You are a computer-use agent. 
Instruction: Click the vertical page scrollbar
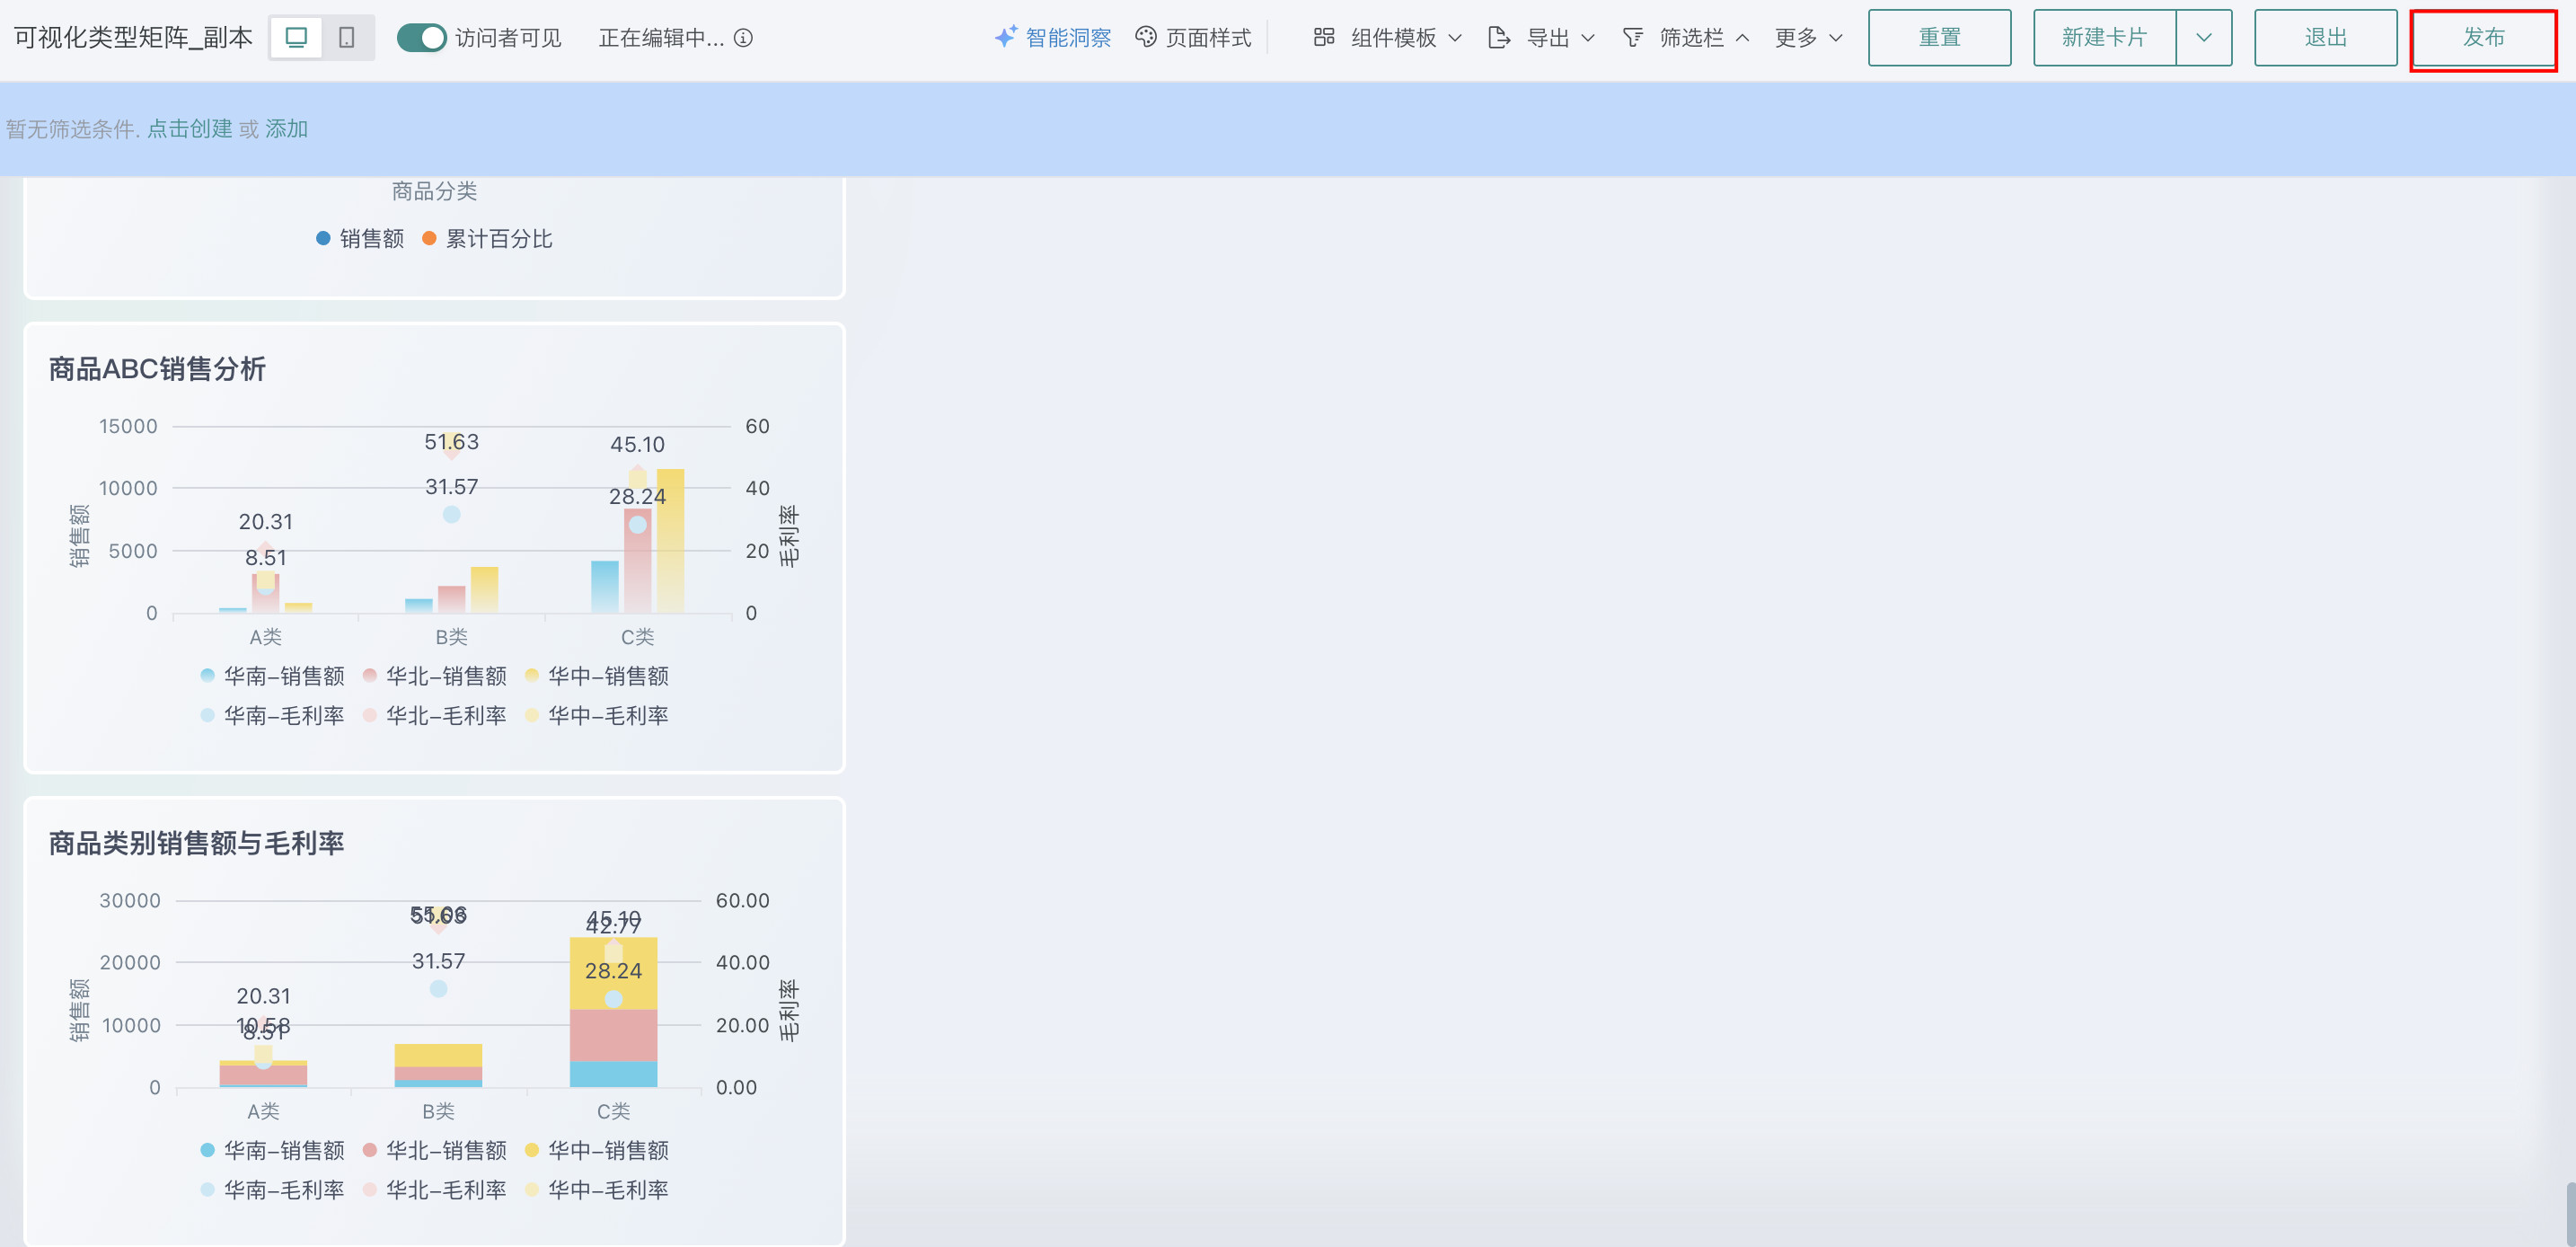pyautogui.click(x=2569, y=1213)
